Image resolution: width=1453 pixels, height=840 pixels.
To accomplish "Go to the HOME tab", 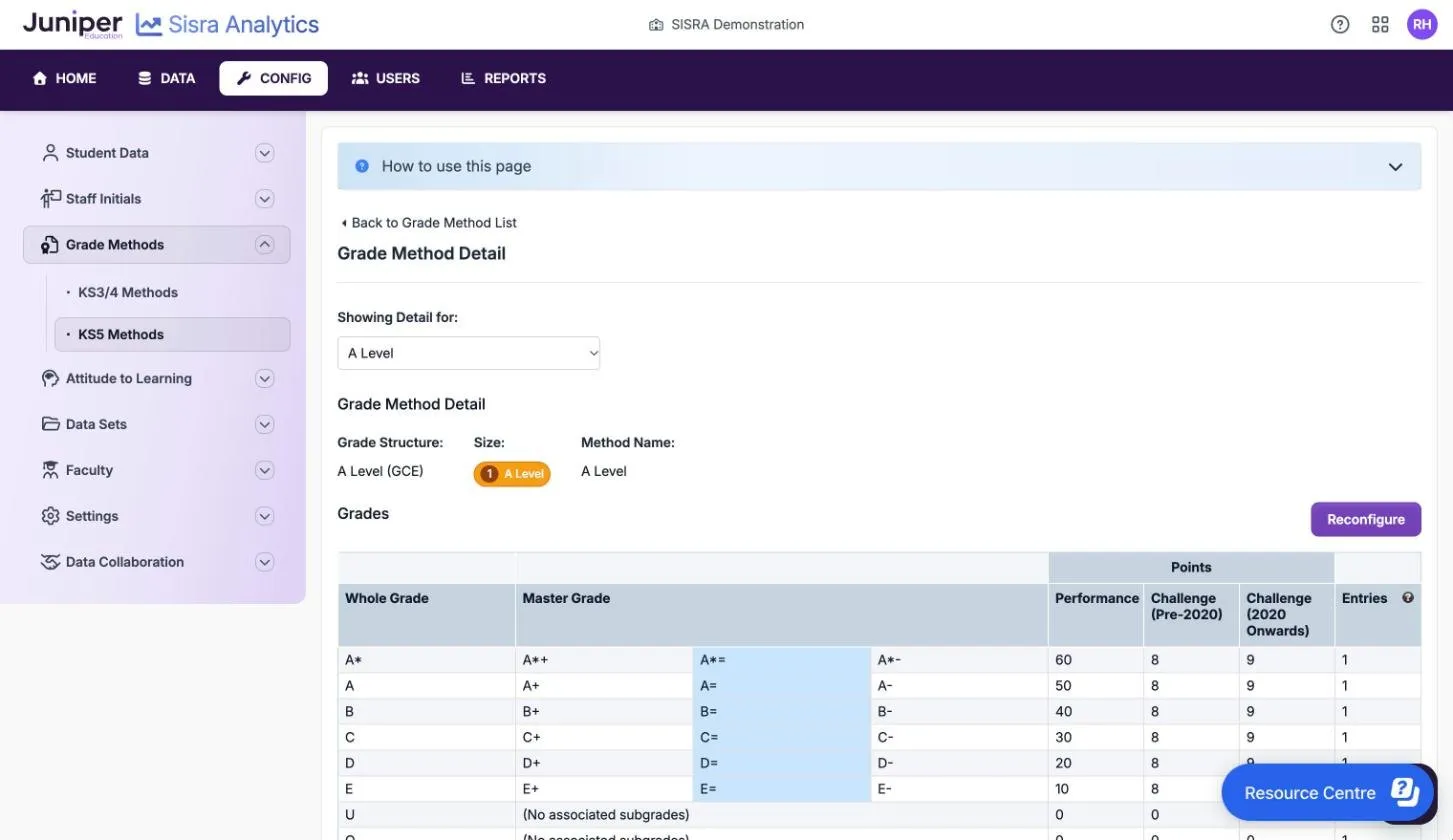I will 65,78.
